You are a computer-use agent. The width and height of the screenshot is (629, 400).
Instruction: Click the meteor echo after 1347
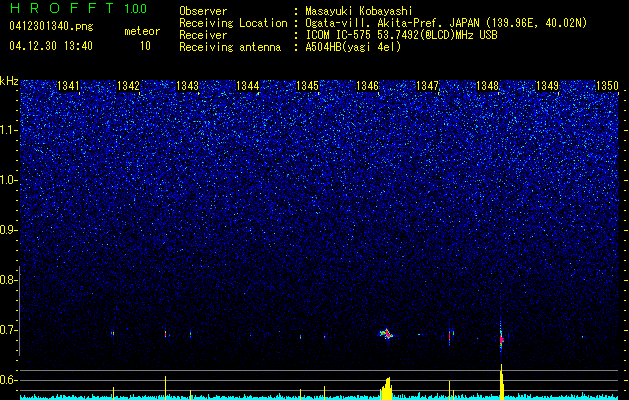coord(450,336)
